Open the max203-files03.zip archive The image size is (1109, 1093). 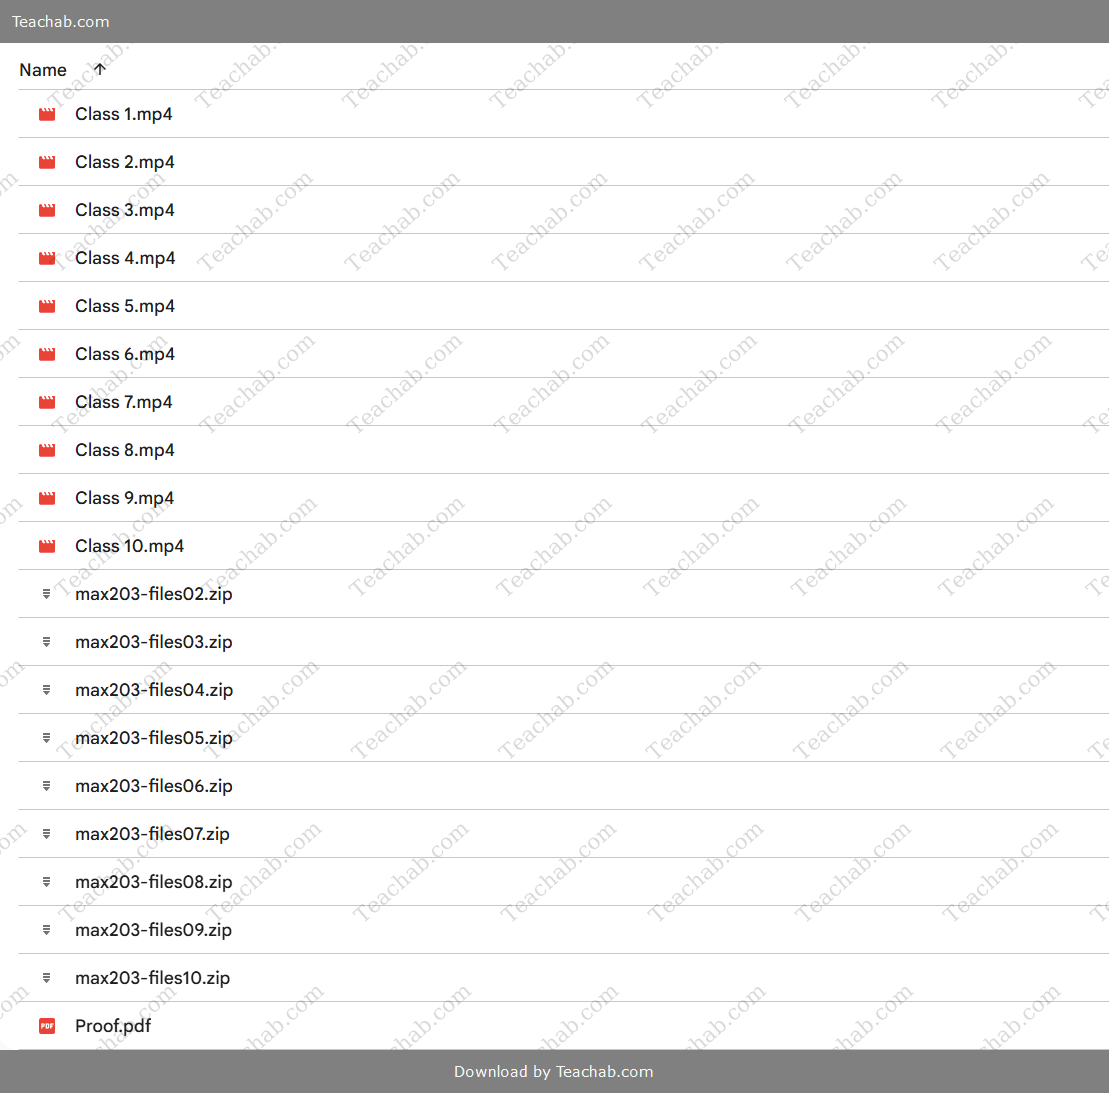click(x=154, y=642)
